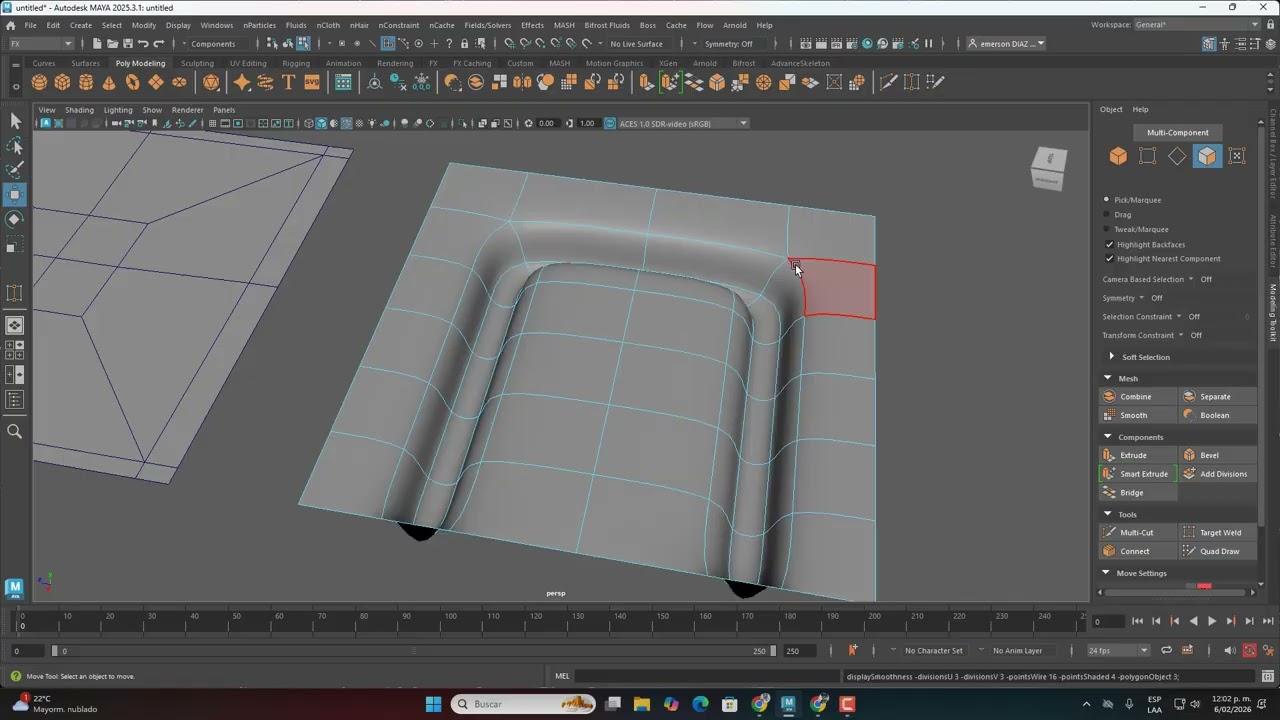Select the Paint Selection tool
Viewport: 1280px width, 720px height.
(x=15, y=170)
